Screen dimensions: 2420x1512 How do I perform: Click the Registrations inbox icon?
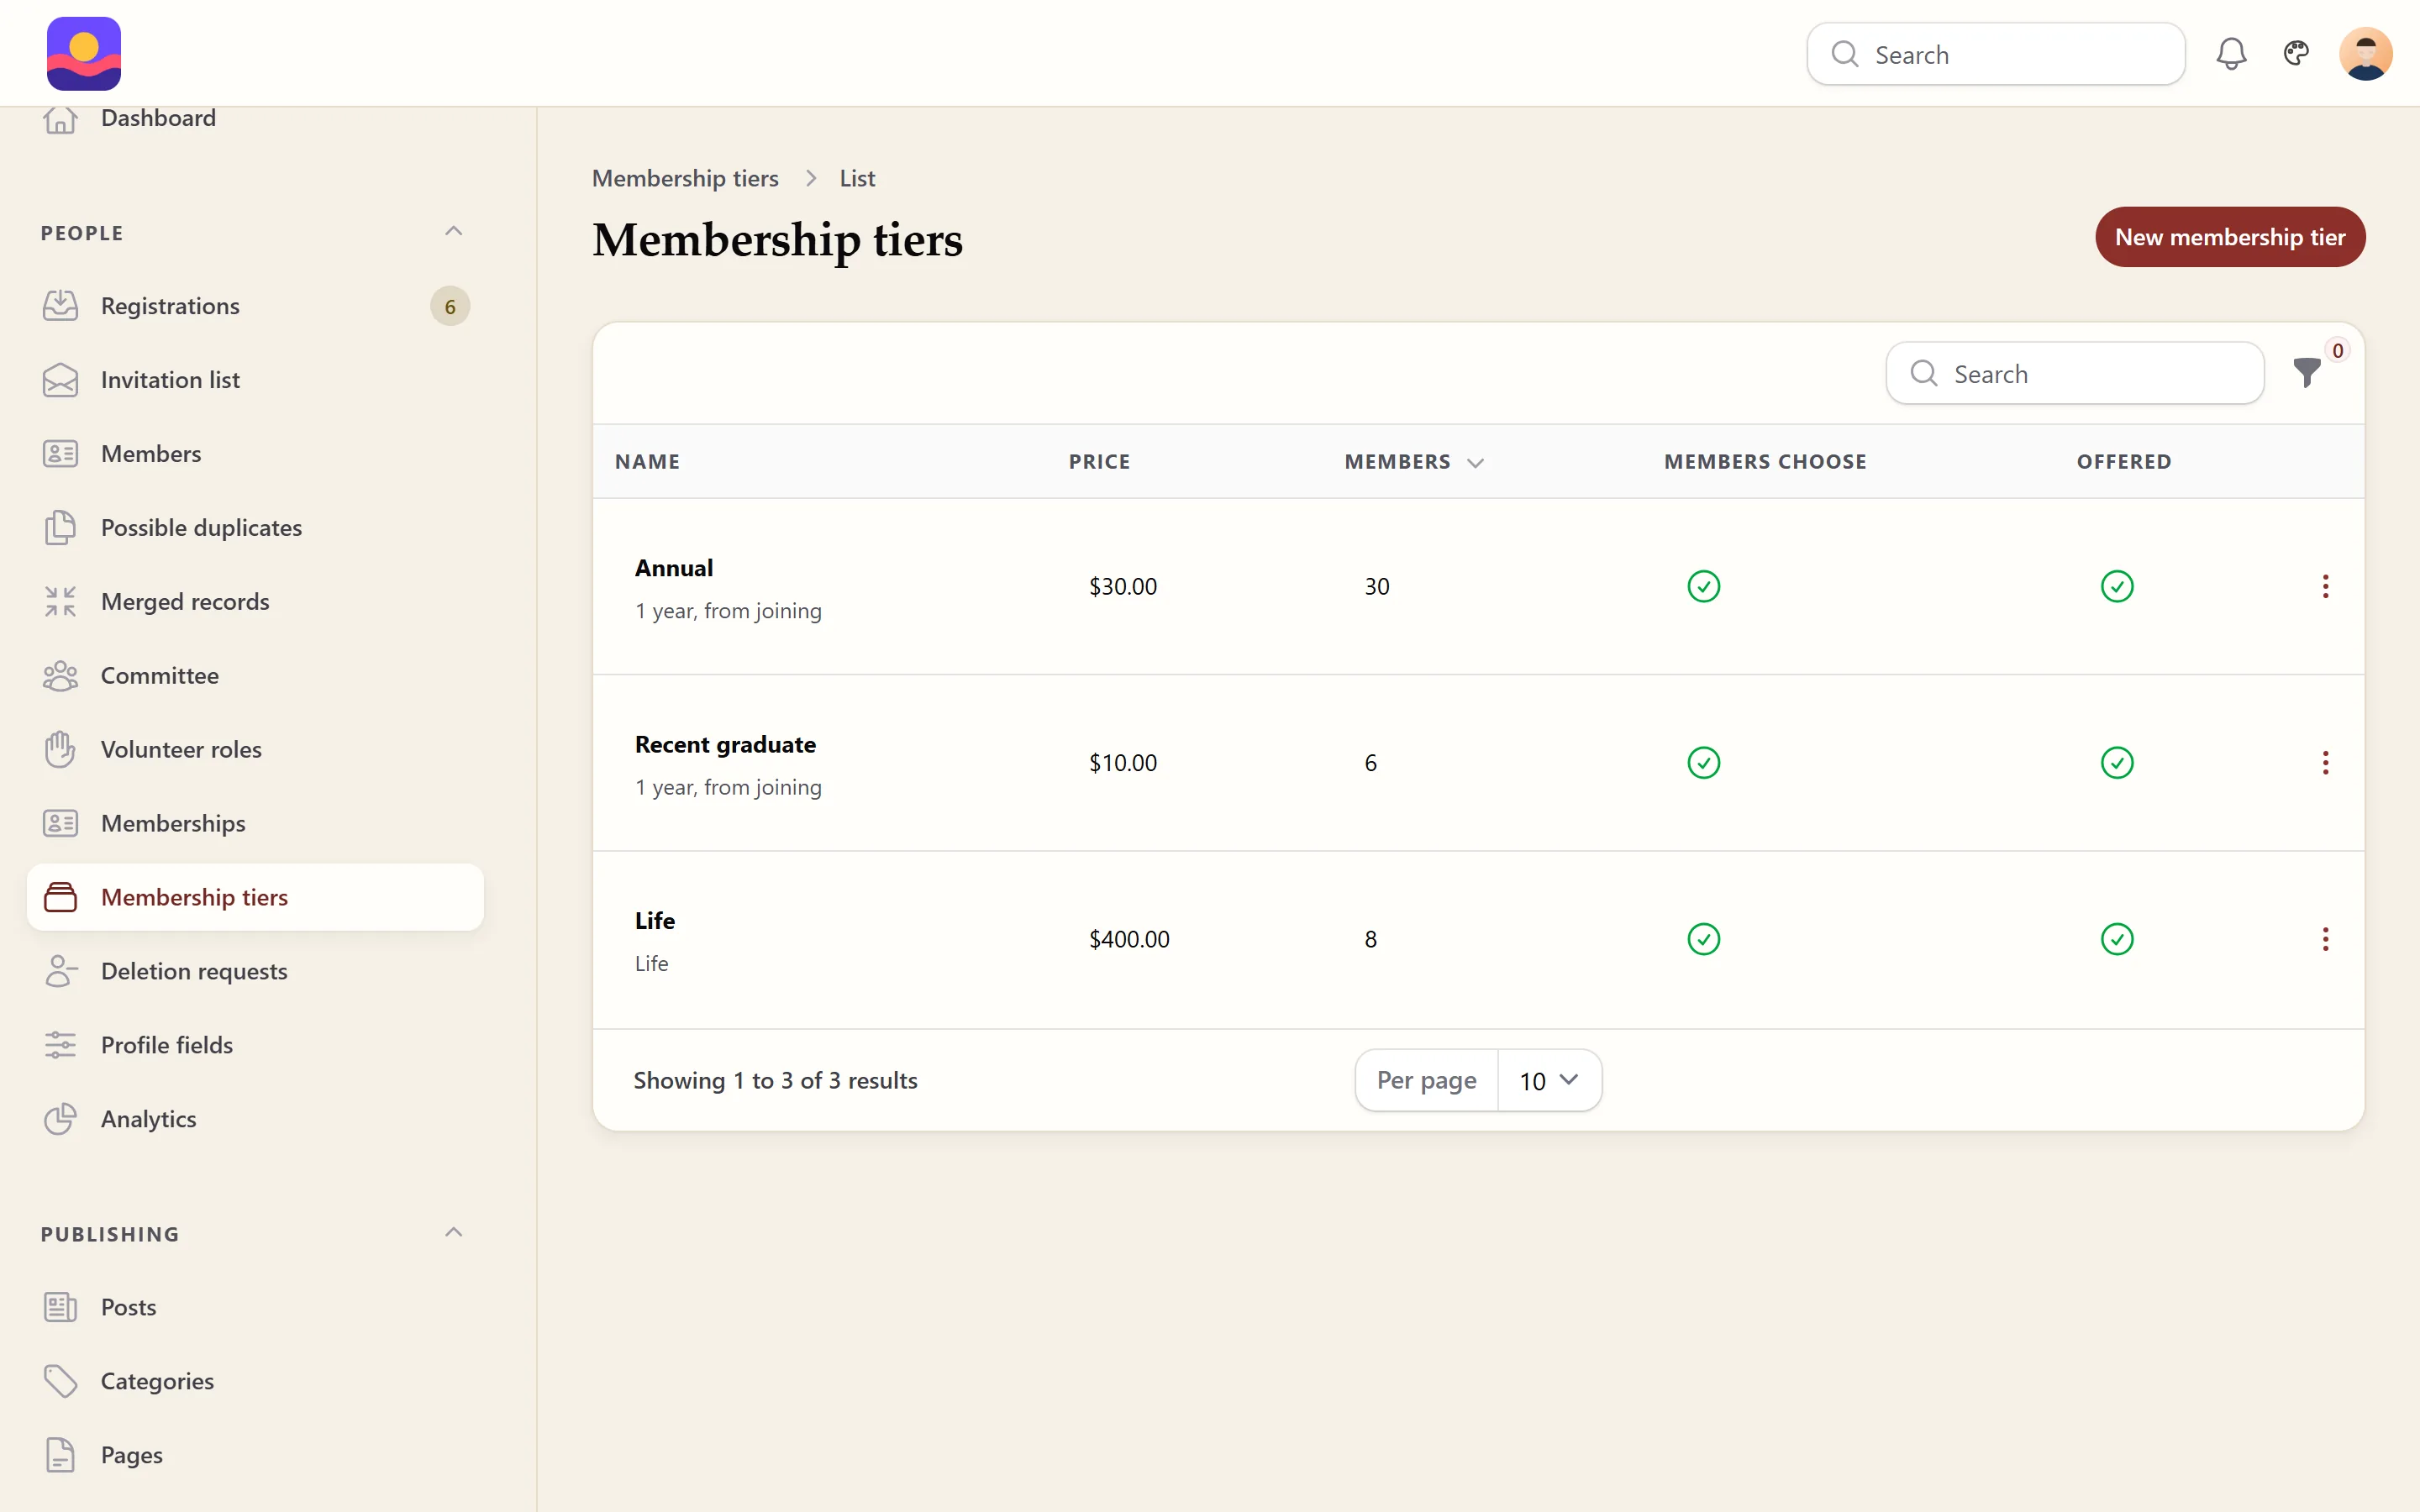60,306
